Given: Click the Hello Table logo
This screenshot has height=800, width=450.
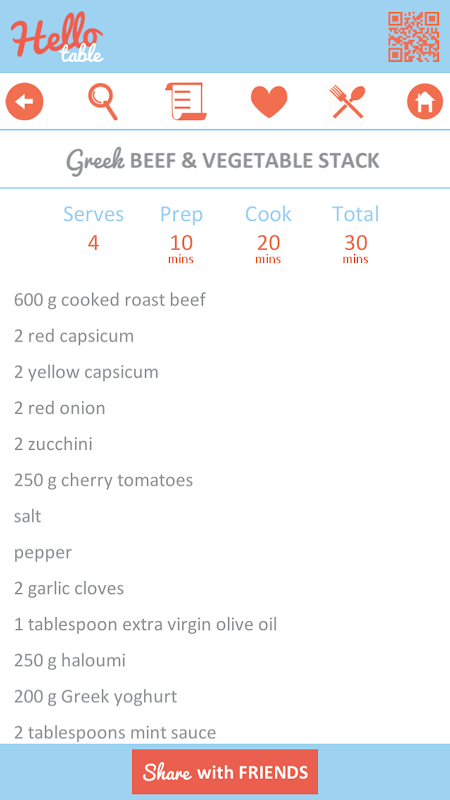Looking at the screenshot, I should 57,38.
